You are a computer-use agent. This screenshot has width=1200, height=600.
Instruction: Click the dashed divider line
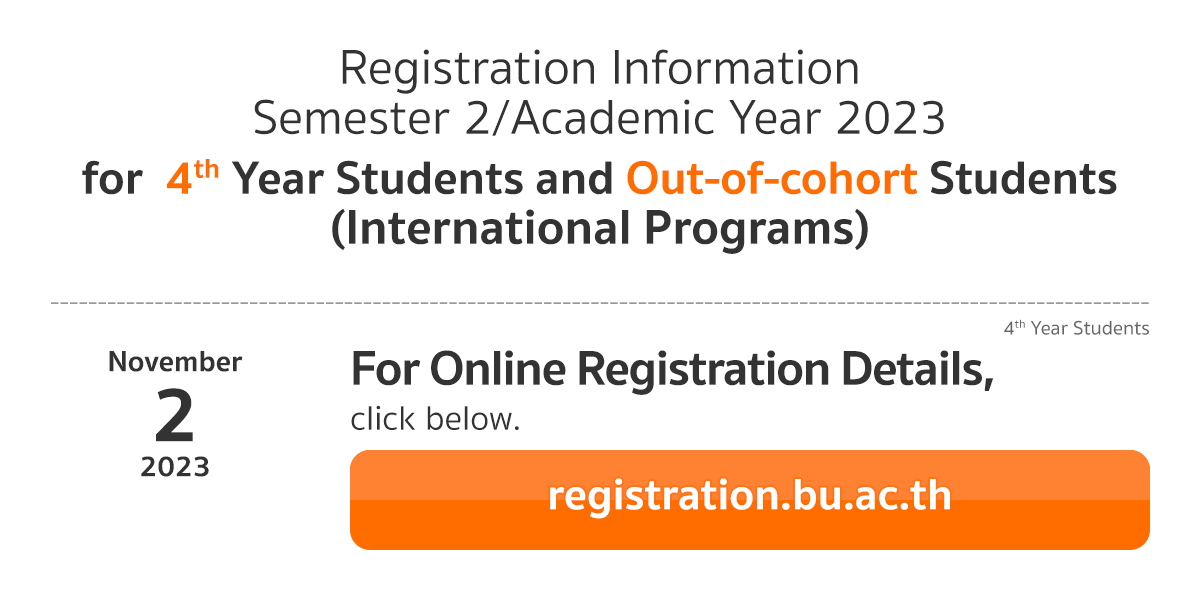tap(599, 301)
